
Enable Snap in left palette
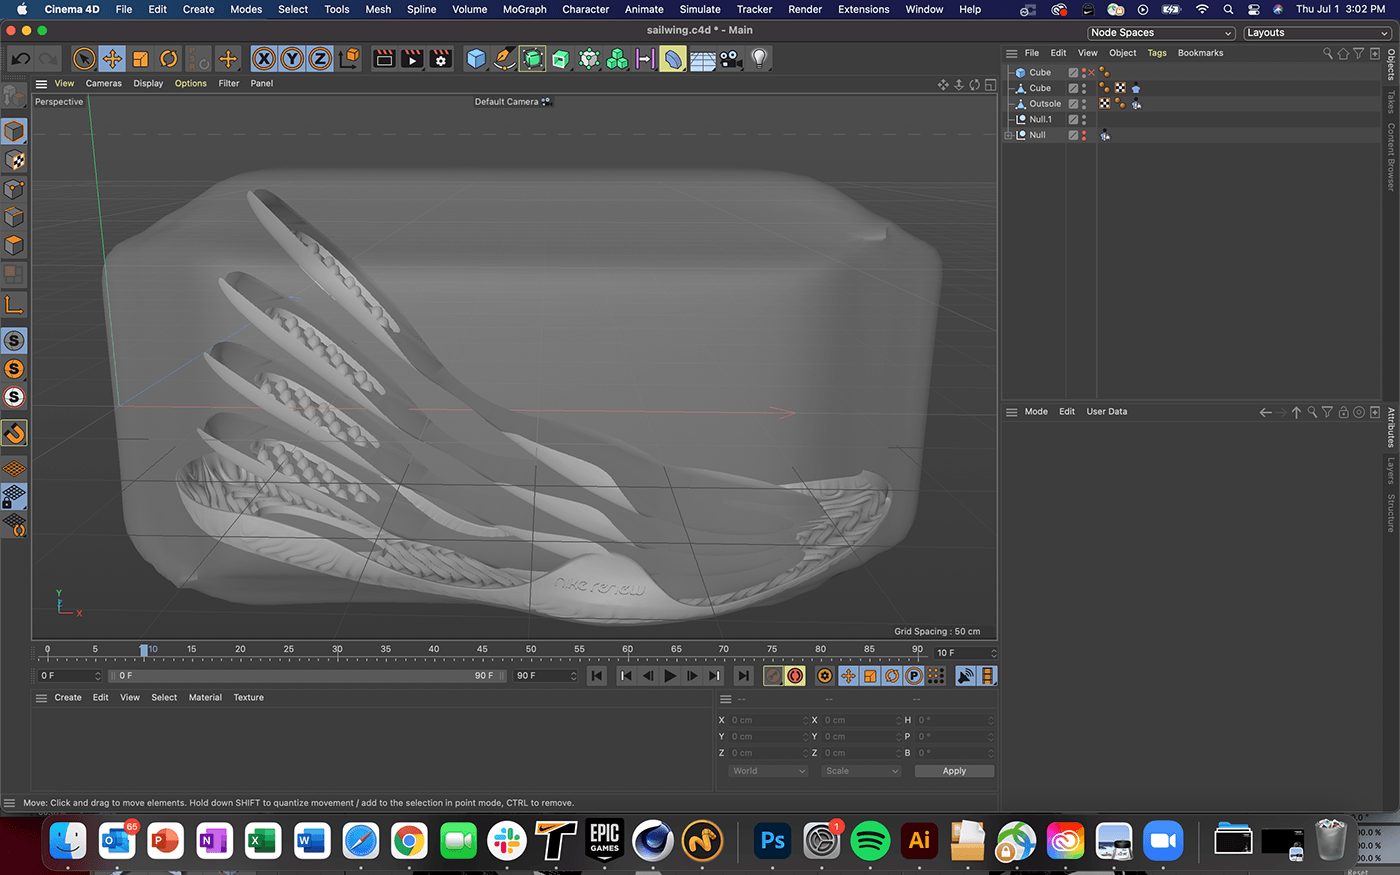[14, 433]
